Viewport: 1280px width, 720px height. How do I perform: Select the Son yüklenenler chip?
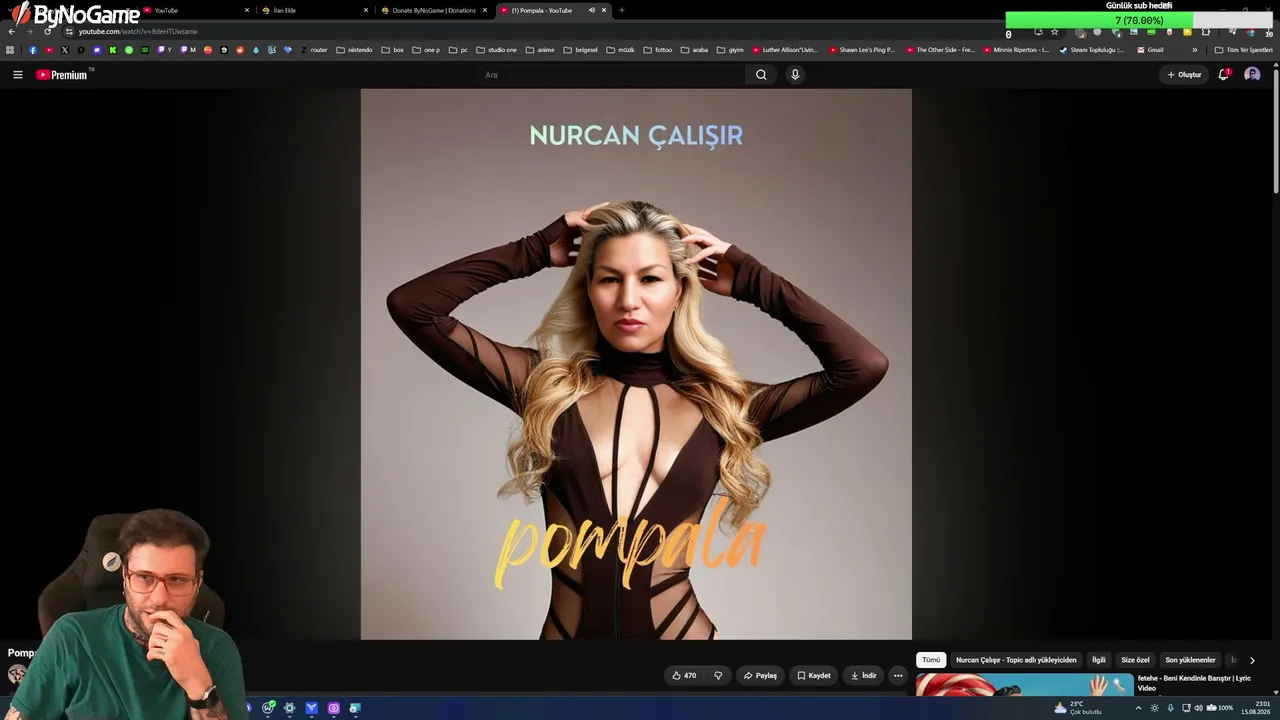click(1190, 660)
